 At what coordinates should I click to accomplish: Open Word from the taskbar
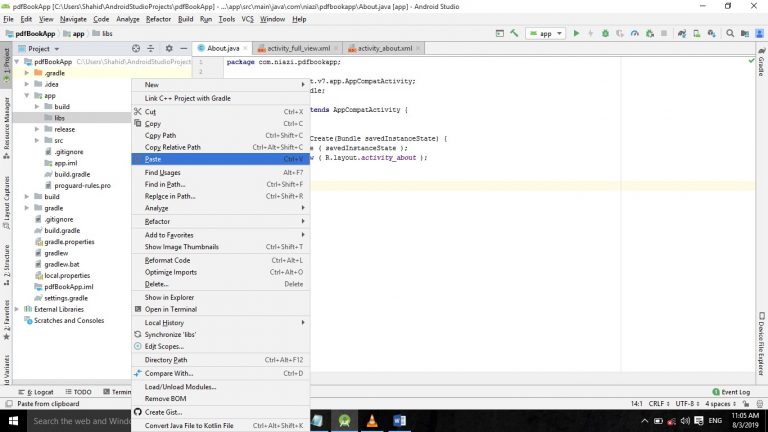click(399, 421)
